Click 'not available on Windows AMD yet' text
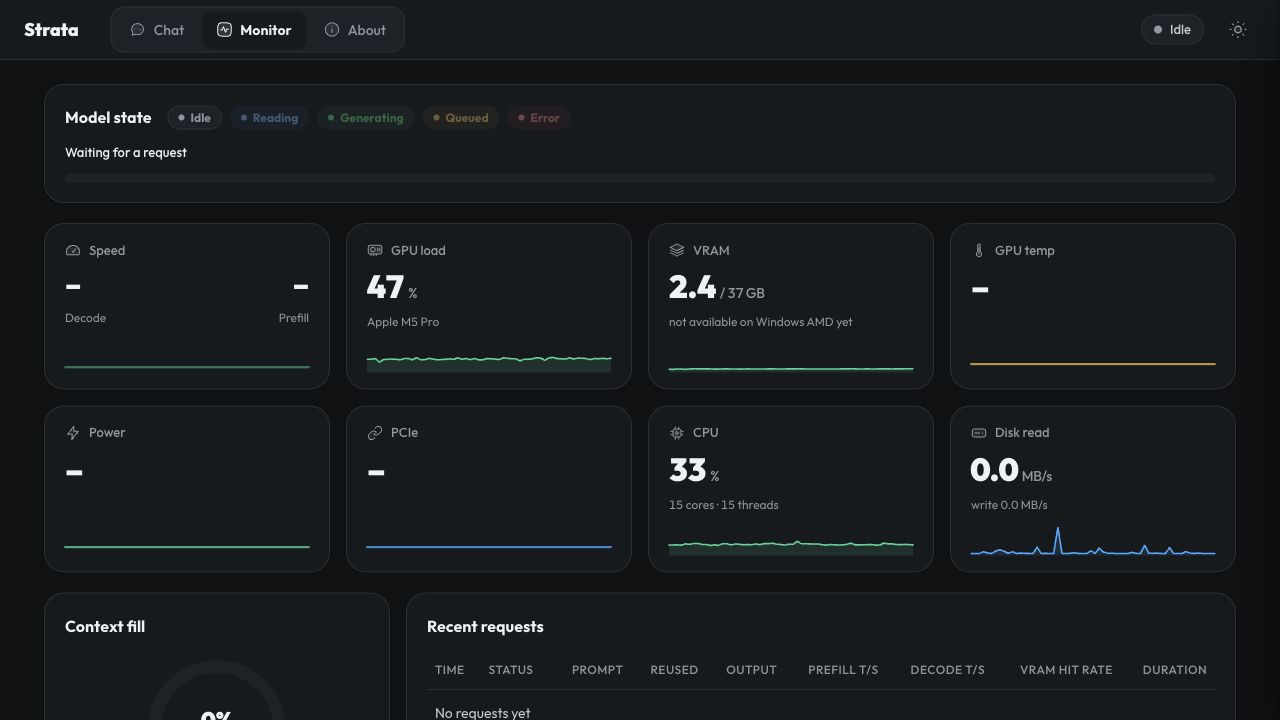The width and height of the screenshot is (1280, 720). coord(761,322)
